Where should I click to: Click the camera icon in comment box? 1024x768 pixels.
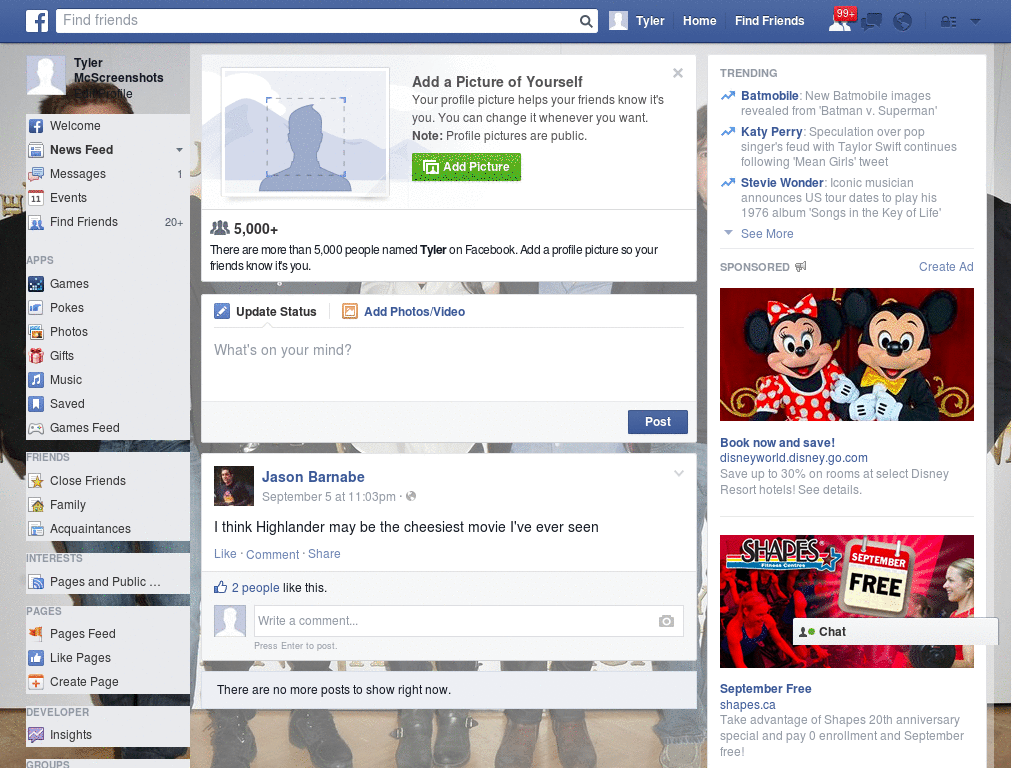pos(666,621)
